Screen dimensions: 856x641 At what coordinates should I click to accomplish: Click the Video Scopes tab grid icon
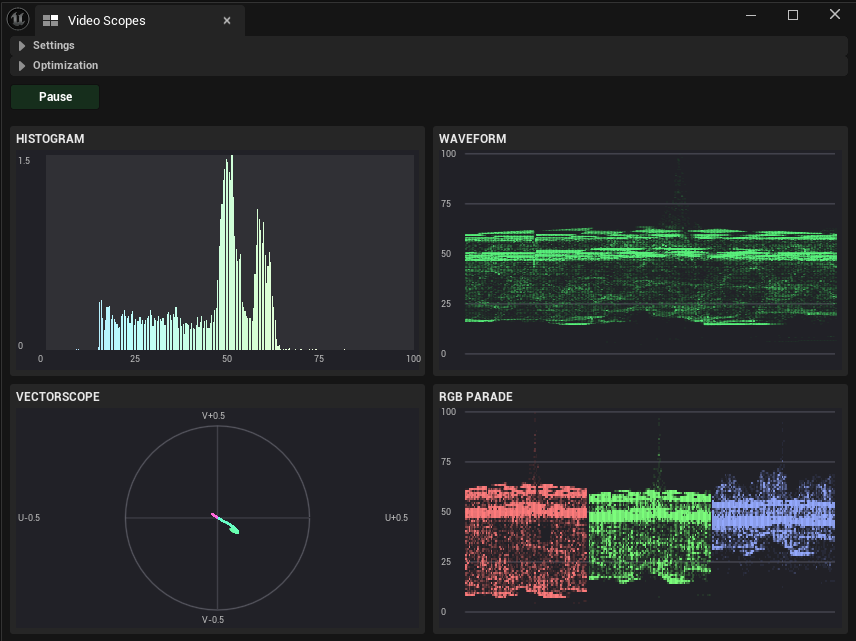51,21
